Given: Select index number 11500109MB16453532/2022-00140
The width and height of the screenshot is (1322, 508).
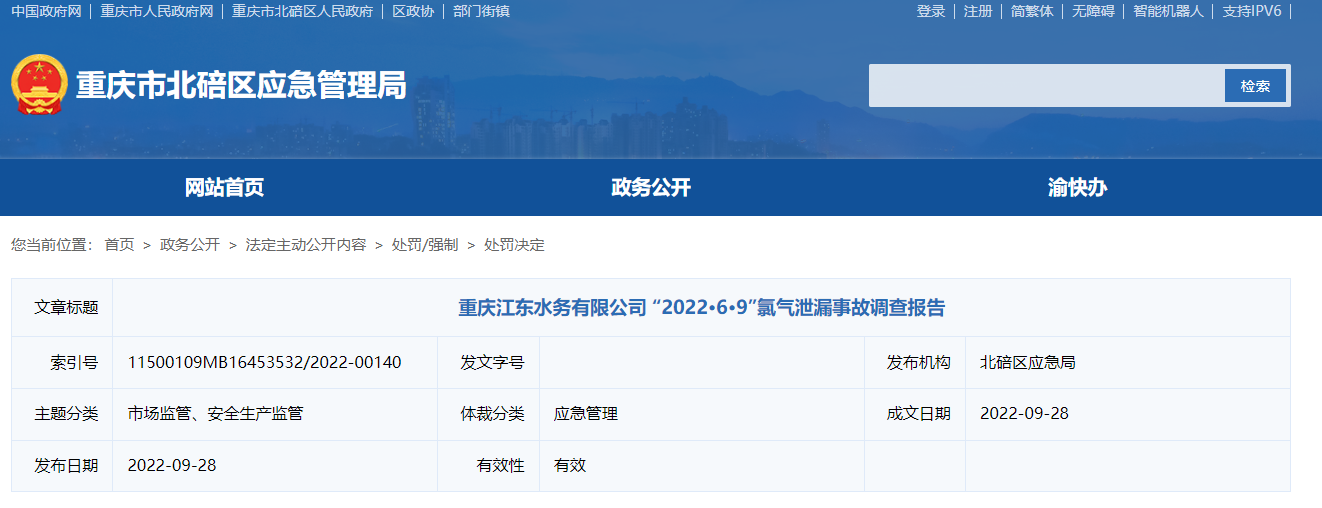Looking at the screenshot, I should click(x=265, y=362).
